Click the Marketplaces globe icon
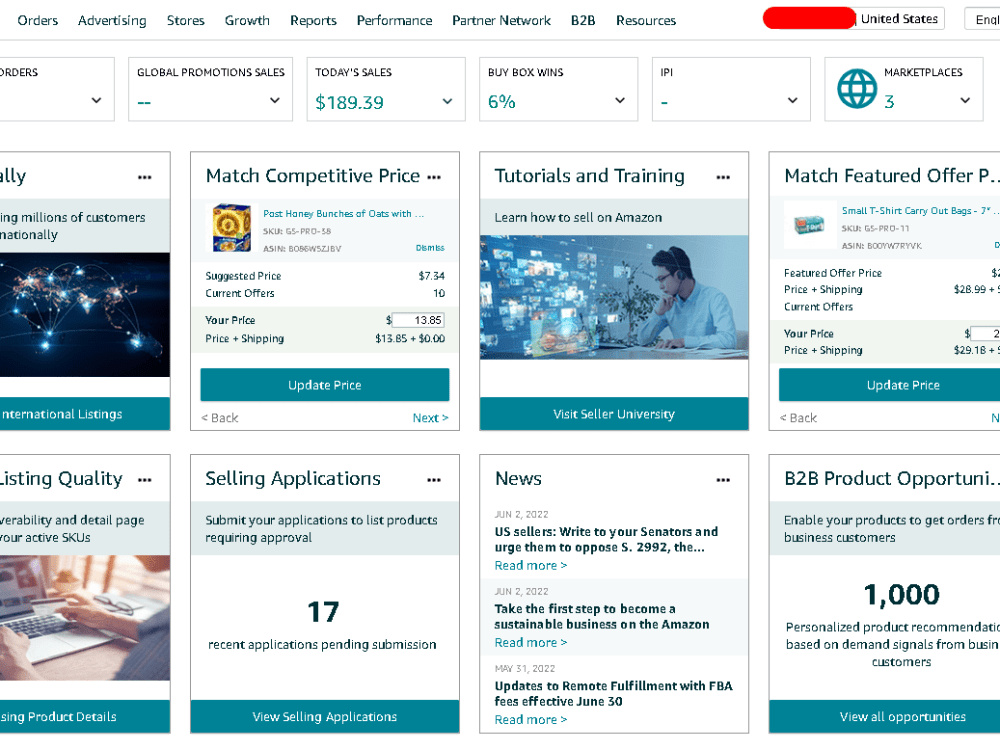 (x=857, y=89)
